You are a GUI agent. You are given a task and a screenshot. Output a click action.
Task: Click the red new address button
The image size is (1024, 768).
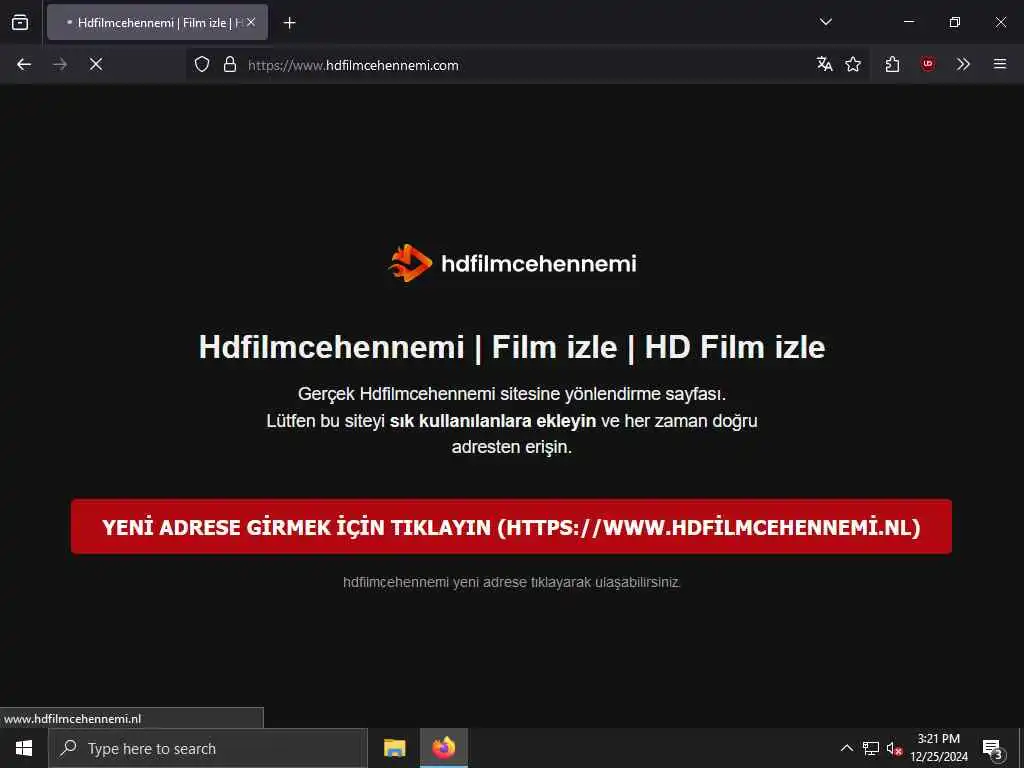click(511, 526)
